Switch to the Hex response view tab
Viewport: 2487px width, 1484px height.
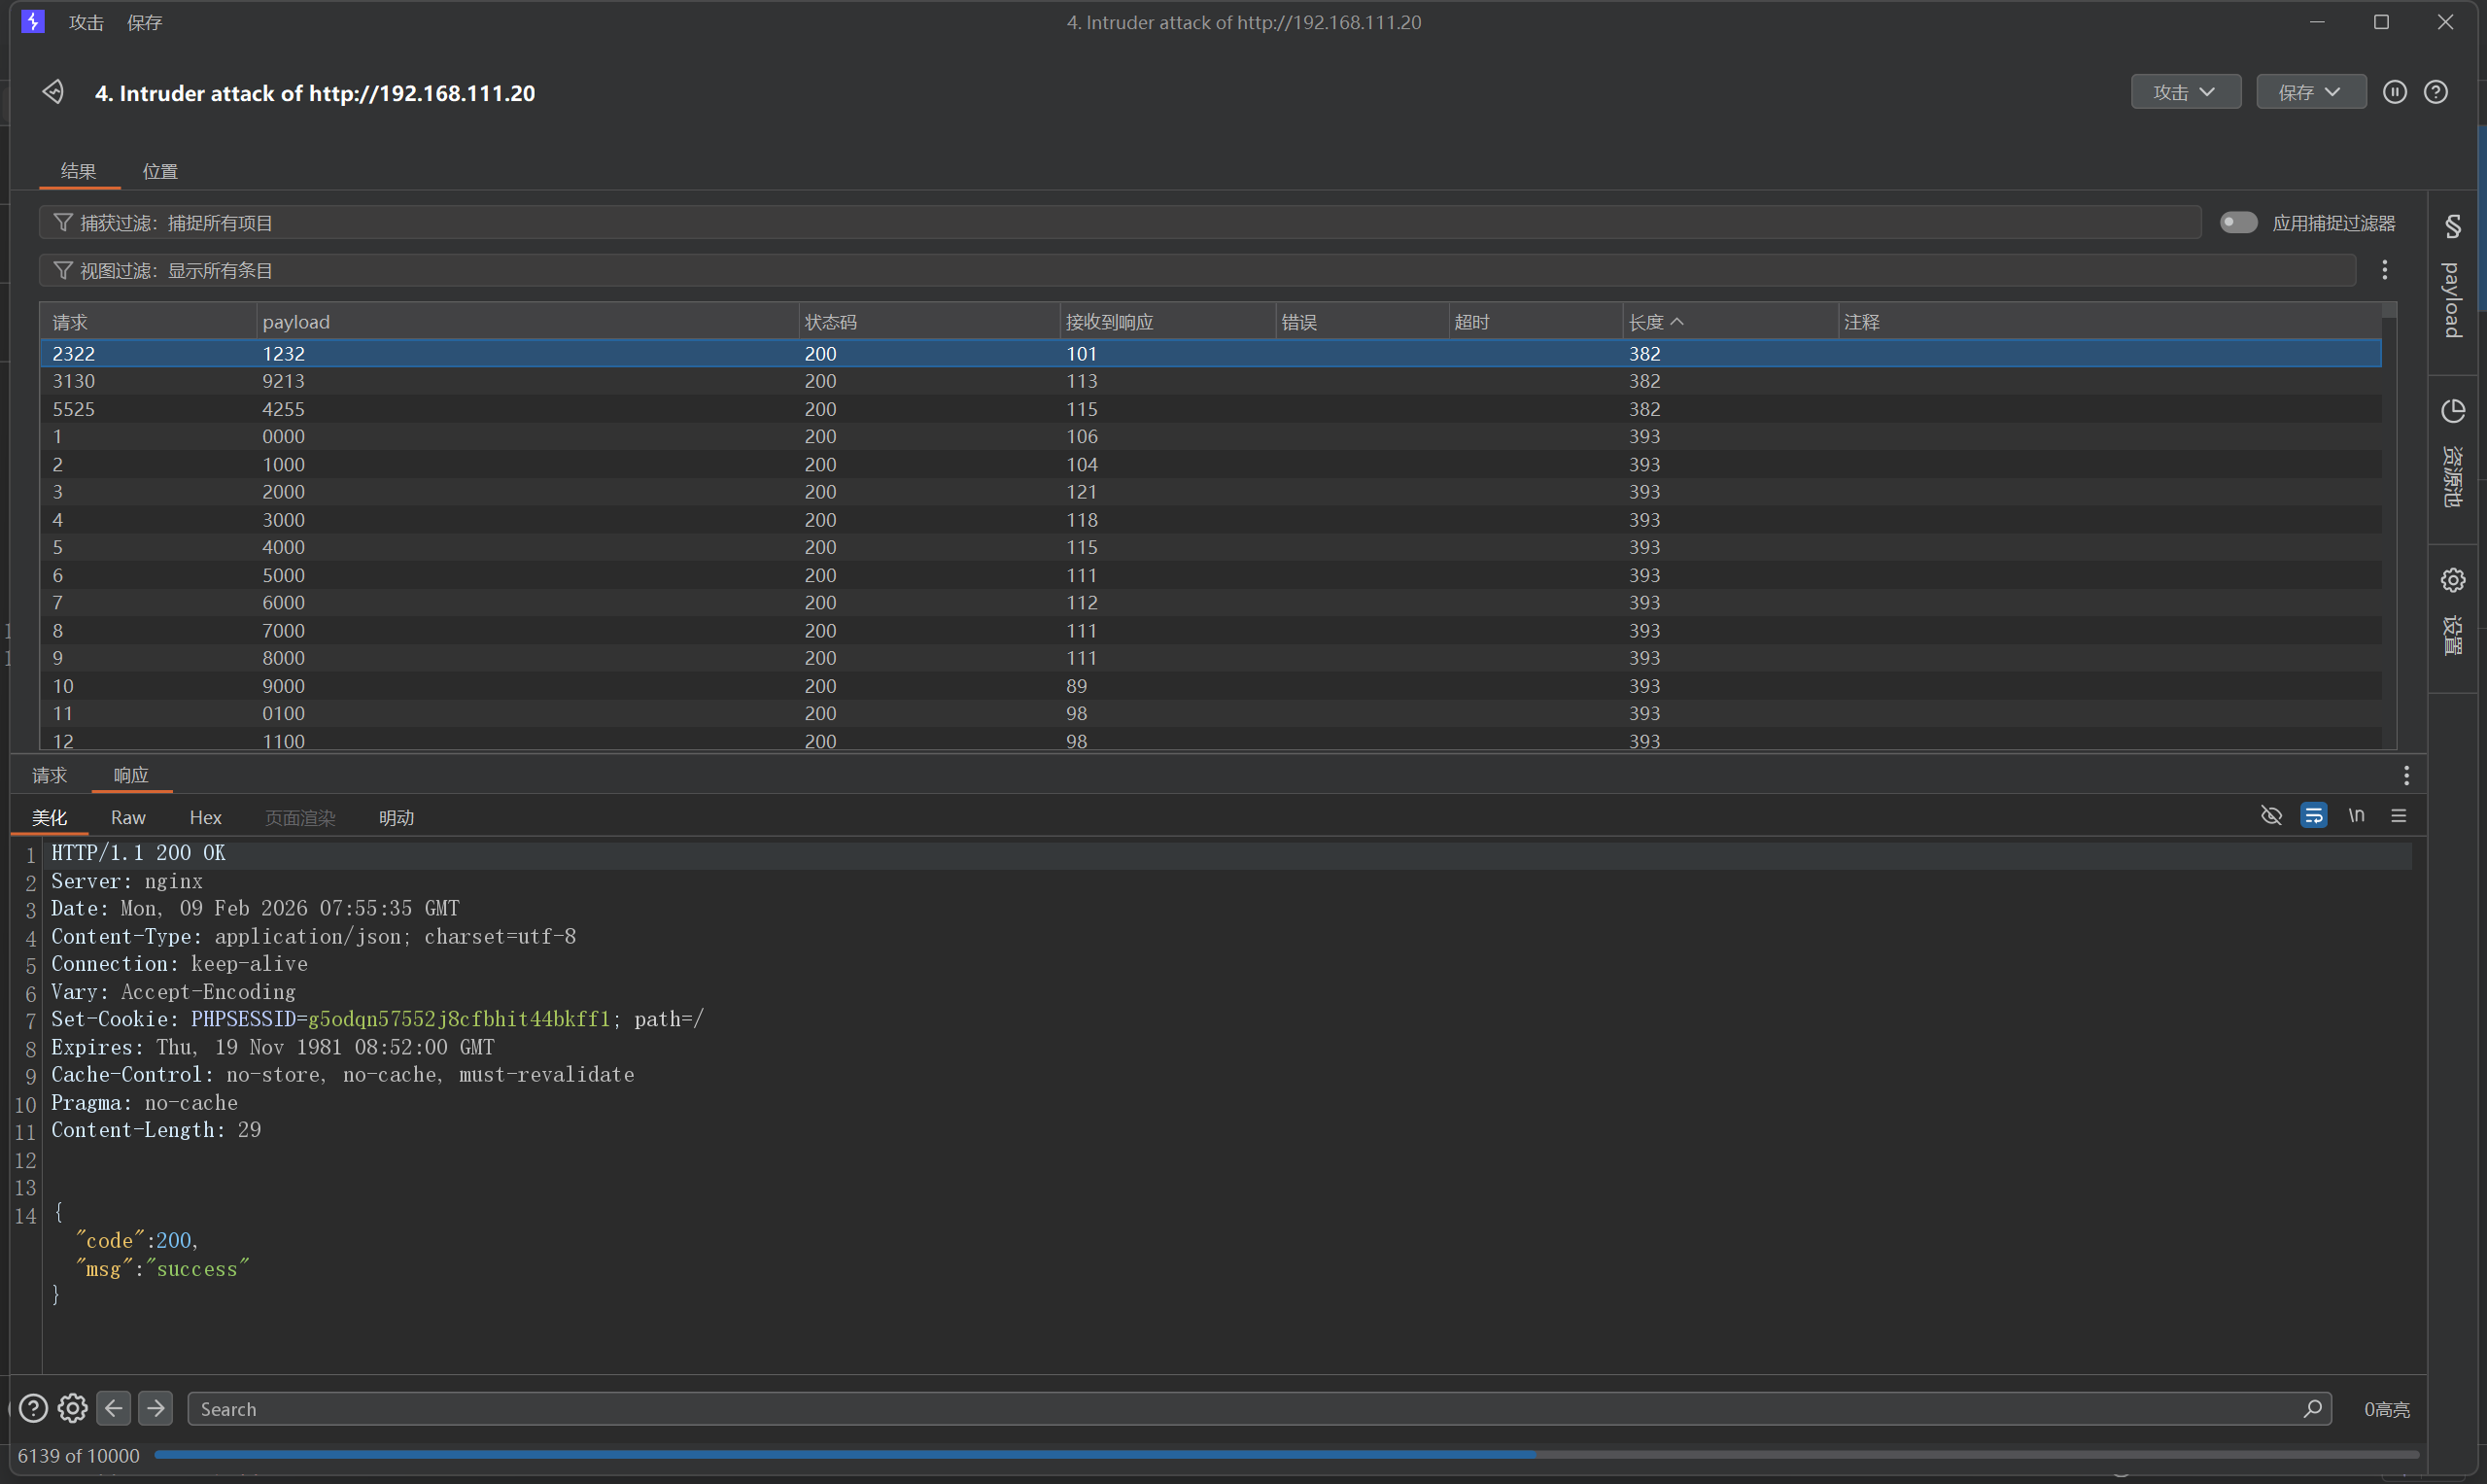[x=205, y=817]
